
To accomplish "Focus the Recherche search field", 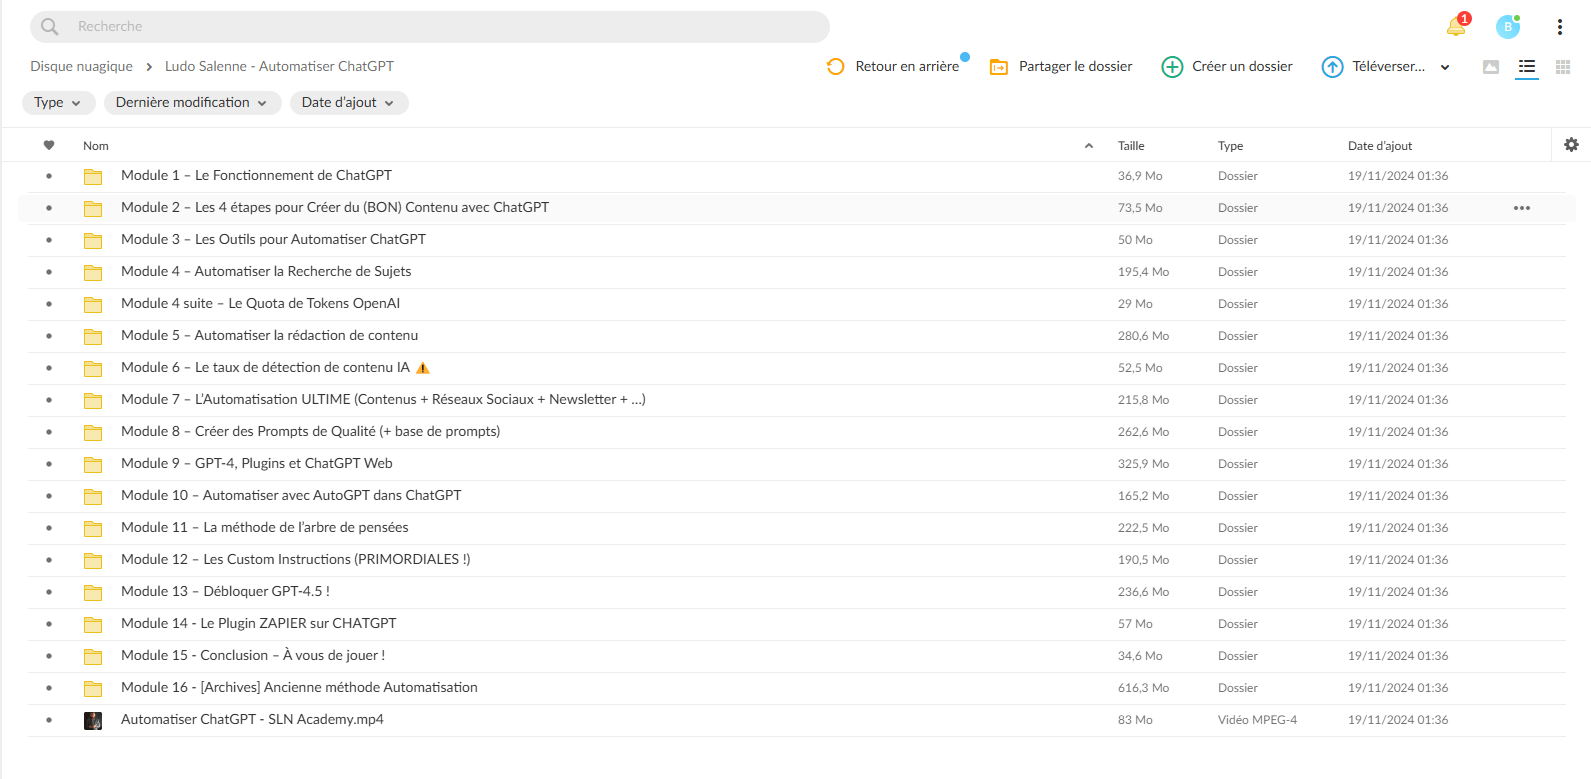I will (x=430, y=27).
